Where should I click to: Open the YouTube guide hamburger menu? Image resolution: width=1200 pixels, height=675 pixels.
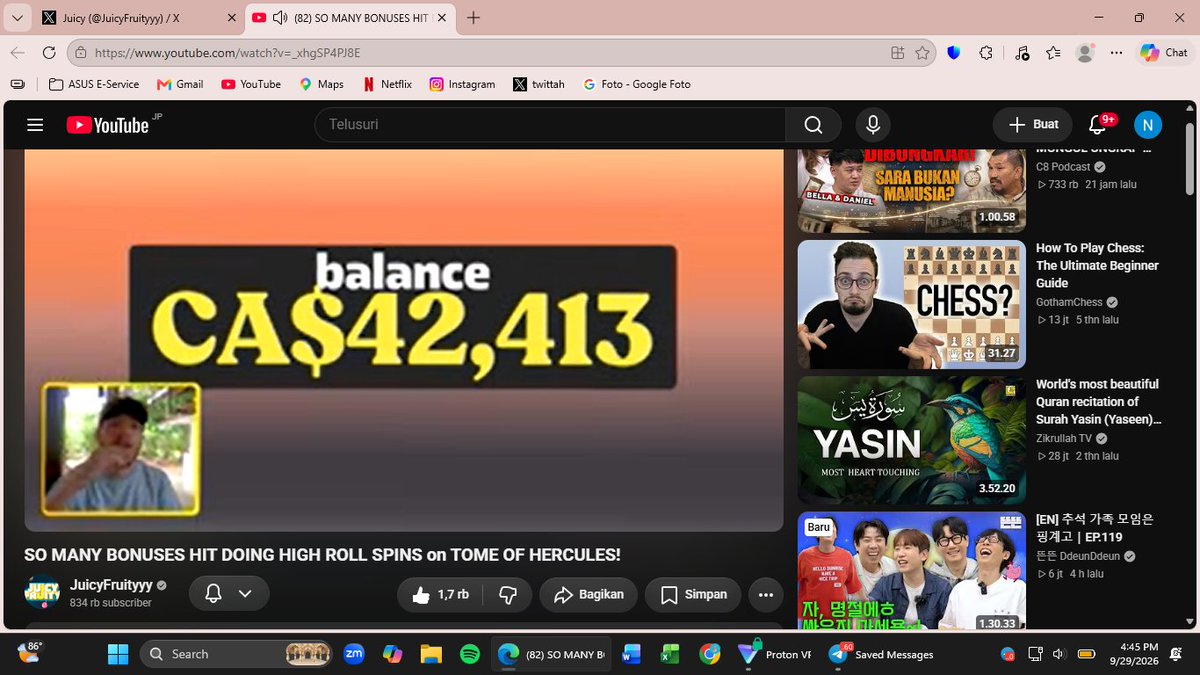pos(35,125)
